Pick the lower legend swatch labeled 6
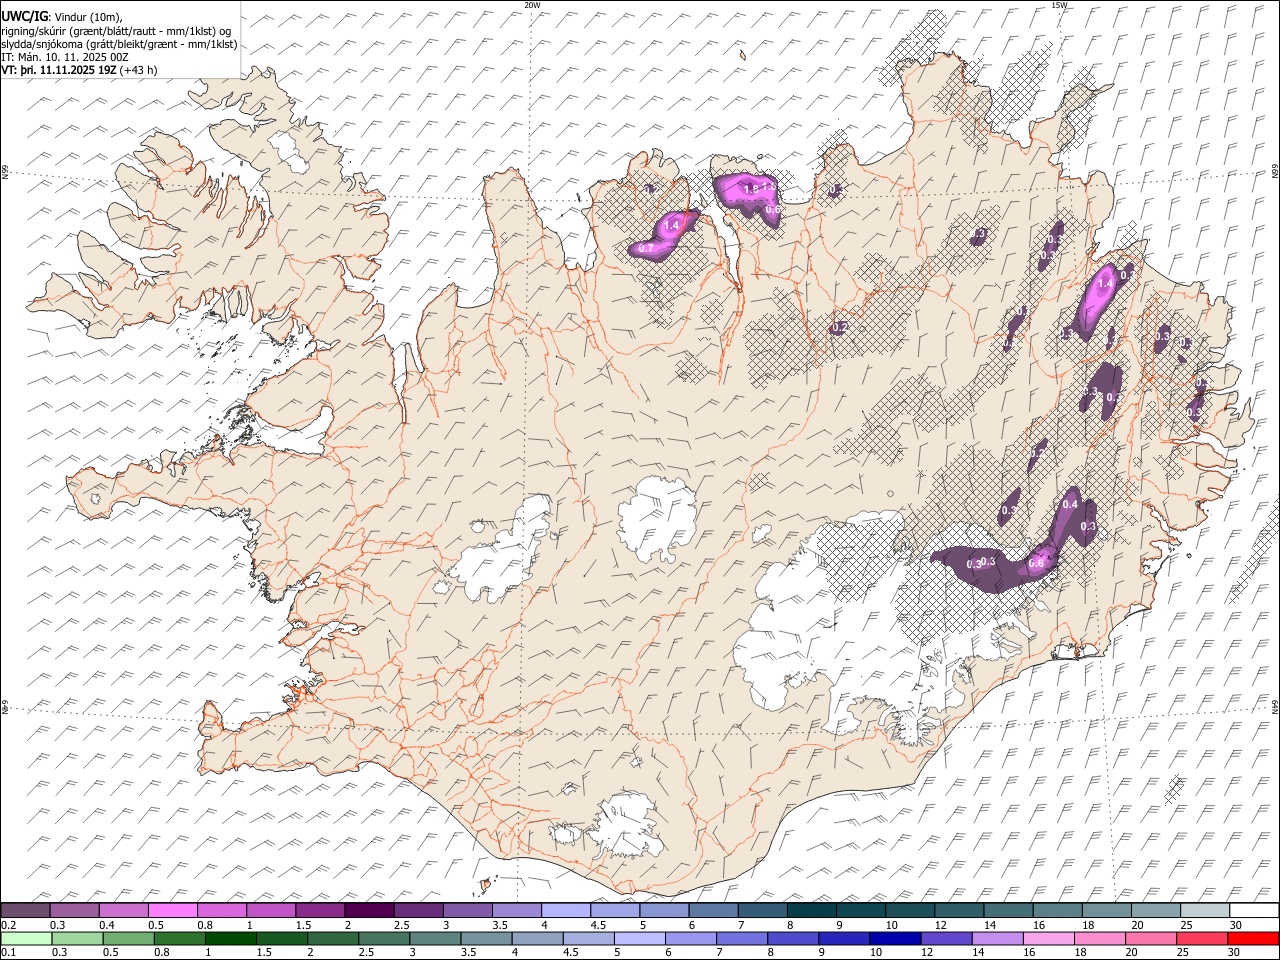The height and width of the screenshot is (960, 1280). click(689, 938)
